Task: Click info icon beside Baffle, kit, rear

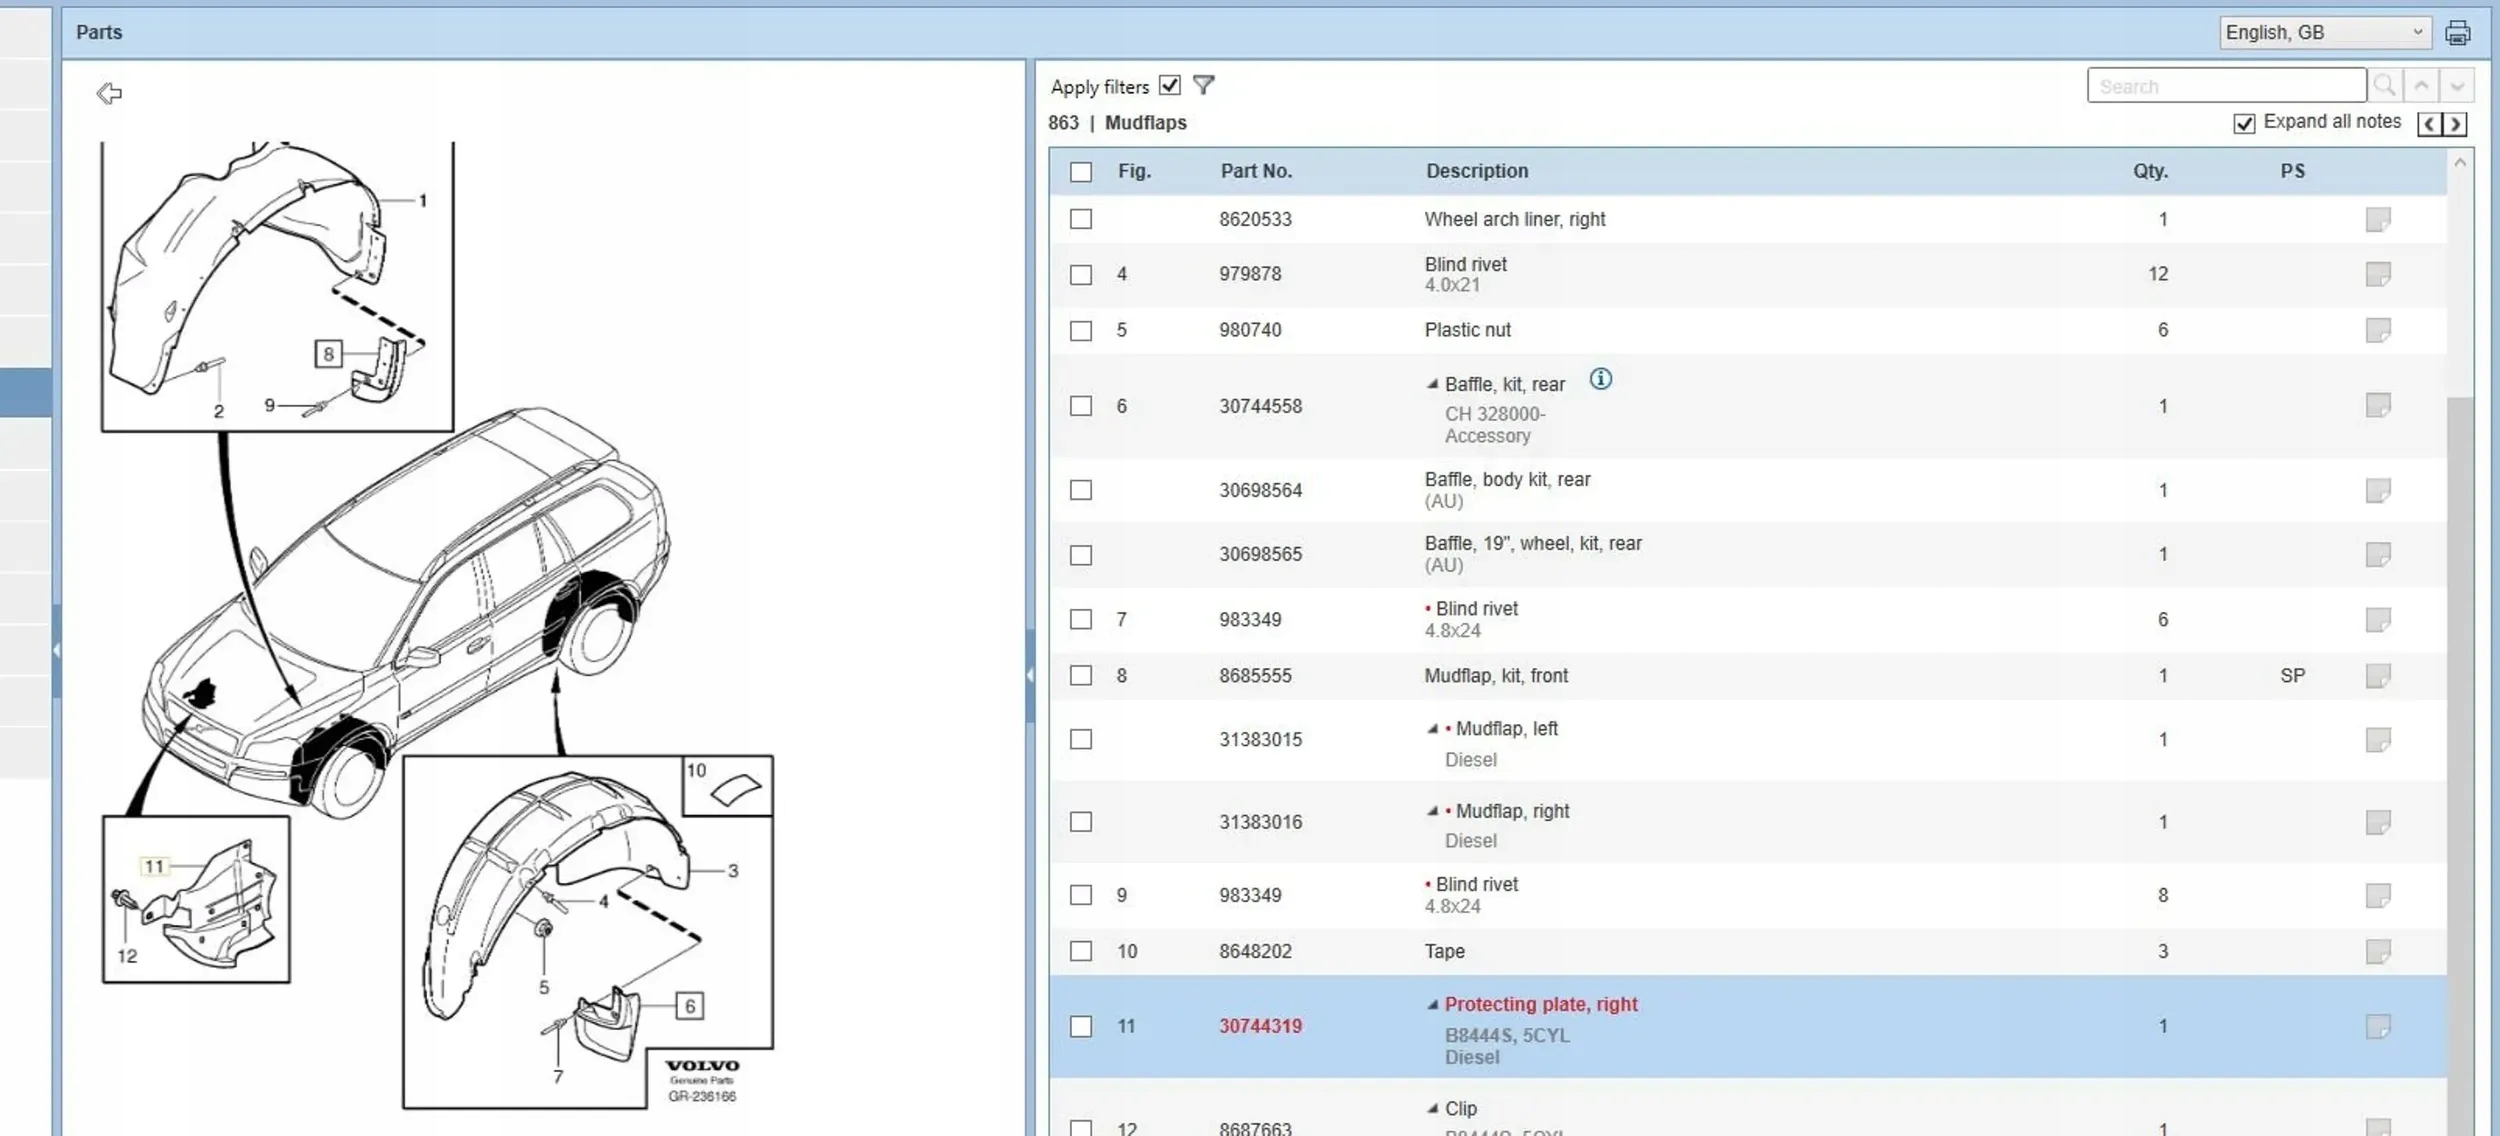Action: [1600, 379]
